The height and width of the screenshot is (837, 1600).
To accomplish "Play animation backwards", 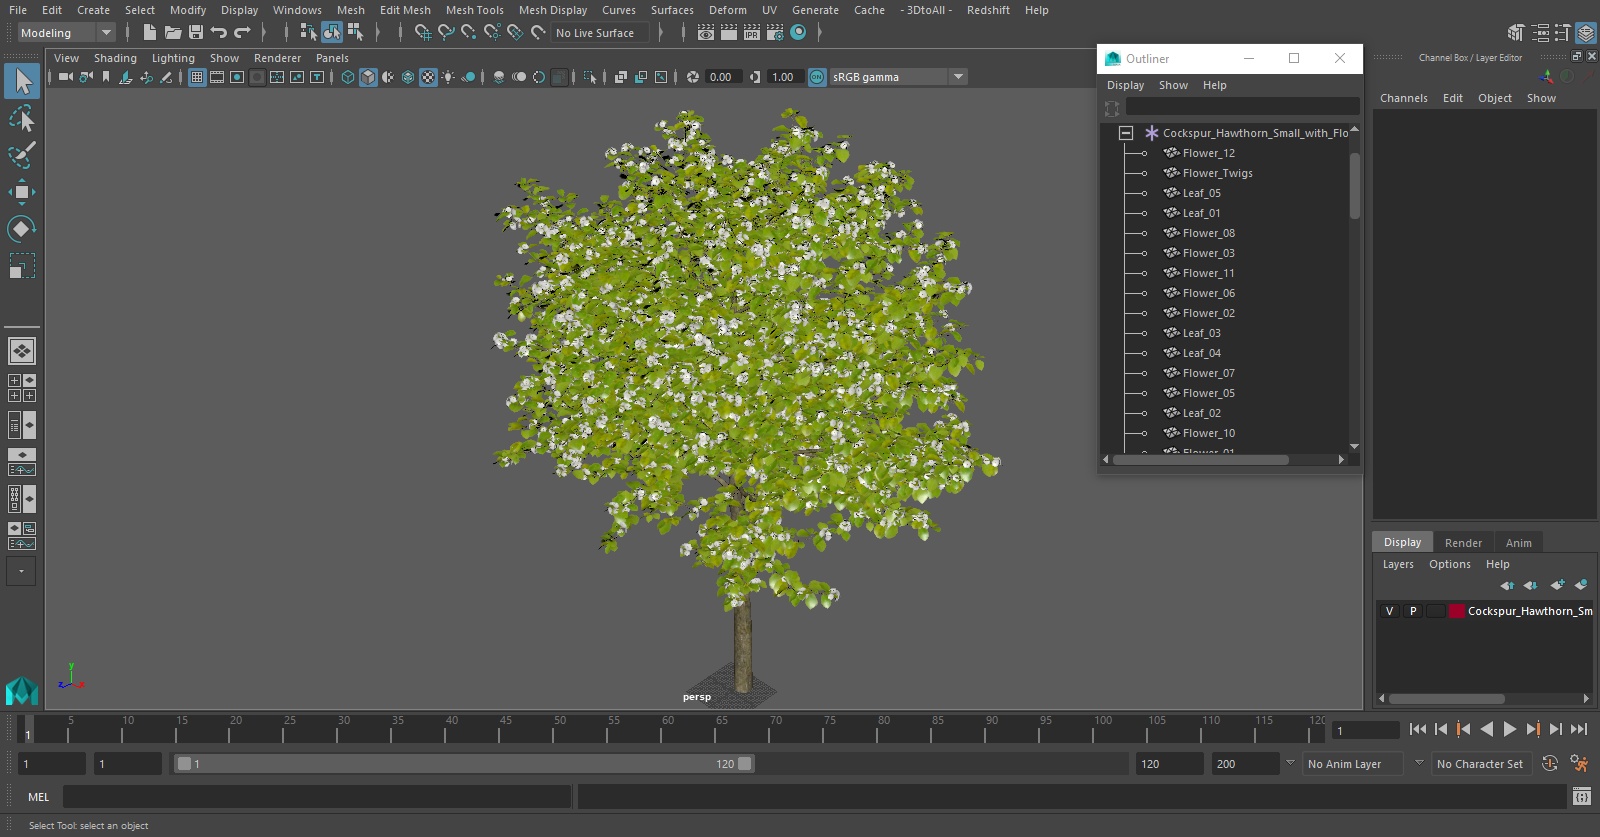I will (1487, 729).
